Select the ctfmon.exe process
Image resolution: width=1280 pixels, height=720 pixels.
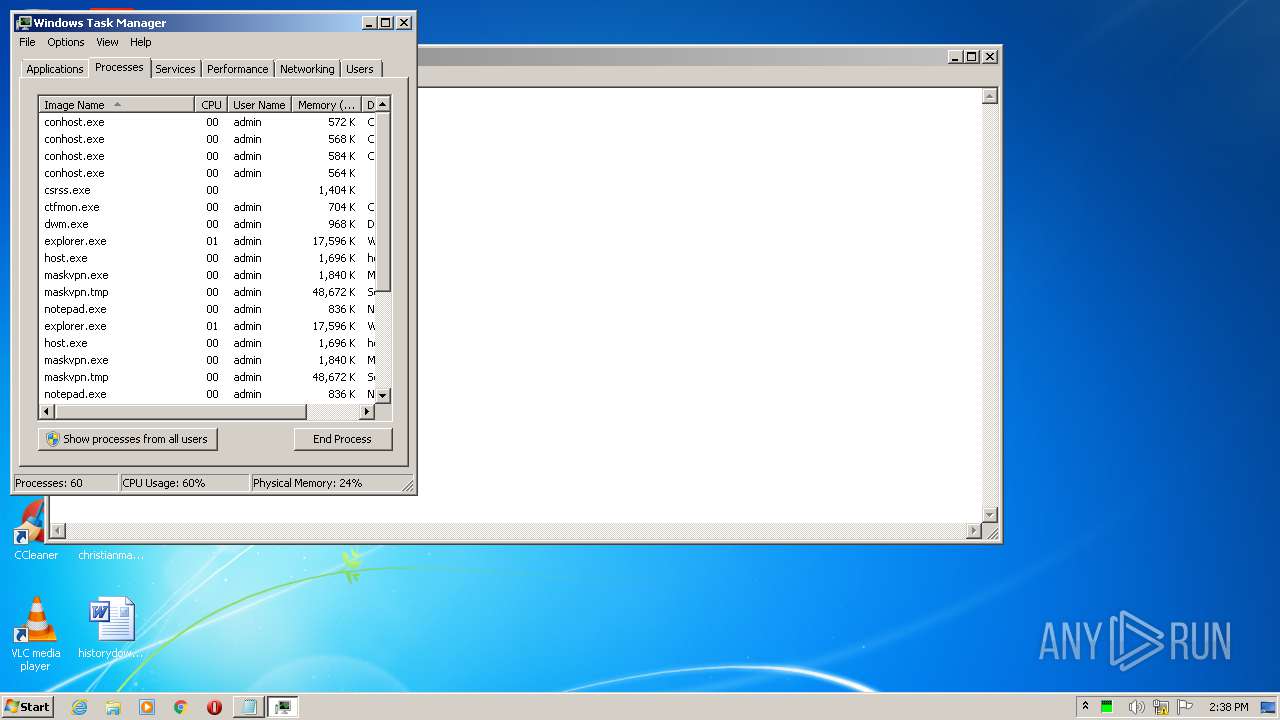click(207, 207)
